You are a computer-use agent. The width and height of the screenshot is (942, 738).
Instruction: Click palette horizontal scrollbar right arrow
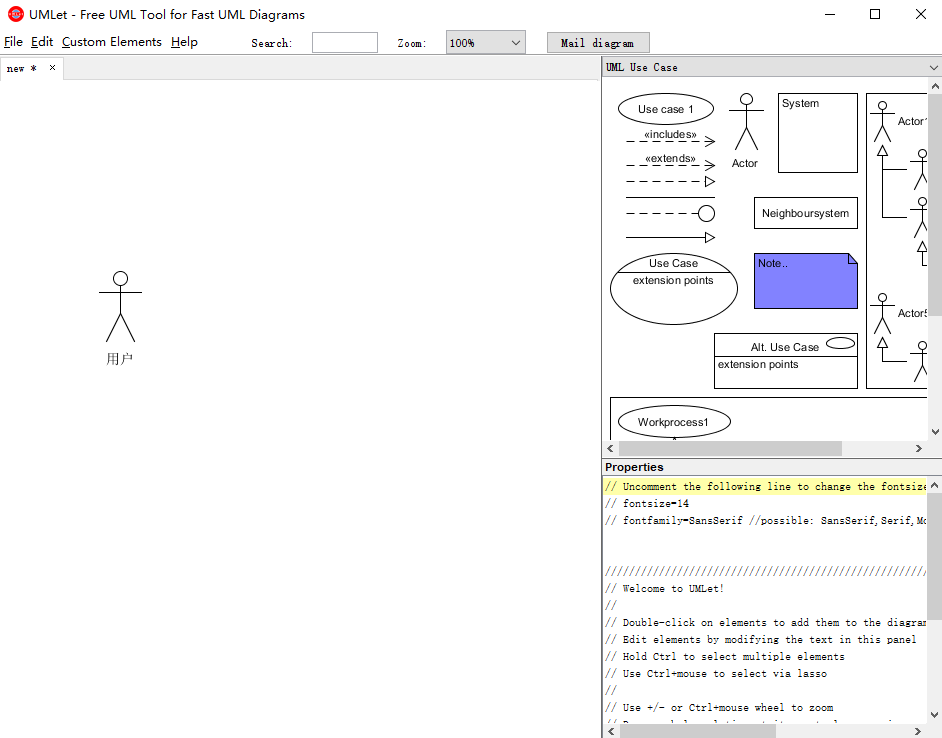(x=919, y=448)
